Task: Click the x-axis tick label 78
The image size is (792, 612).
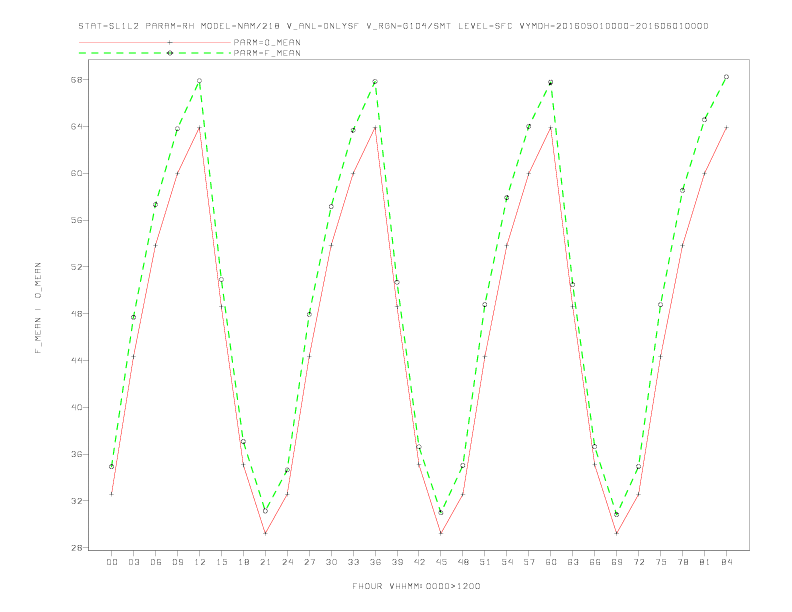Action: (x=683, y=562)
